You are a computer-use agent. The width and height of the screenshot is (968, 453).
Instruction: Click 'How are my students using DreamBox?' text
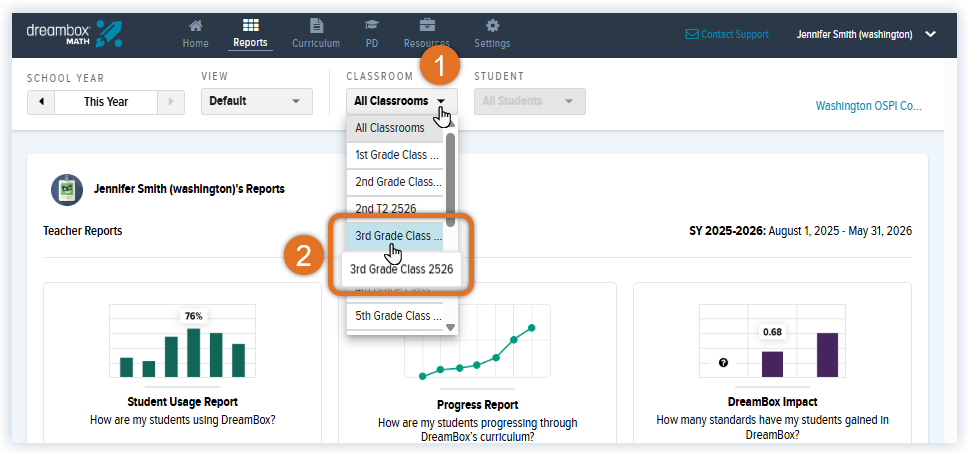pos(182,420)
